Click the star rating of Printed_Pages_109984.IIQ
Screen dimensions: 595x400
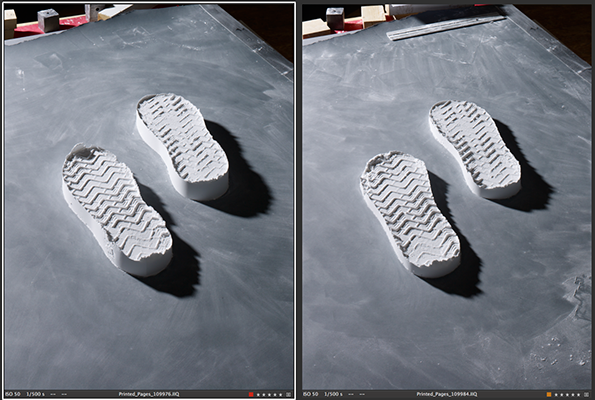(567, 395)
